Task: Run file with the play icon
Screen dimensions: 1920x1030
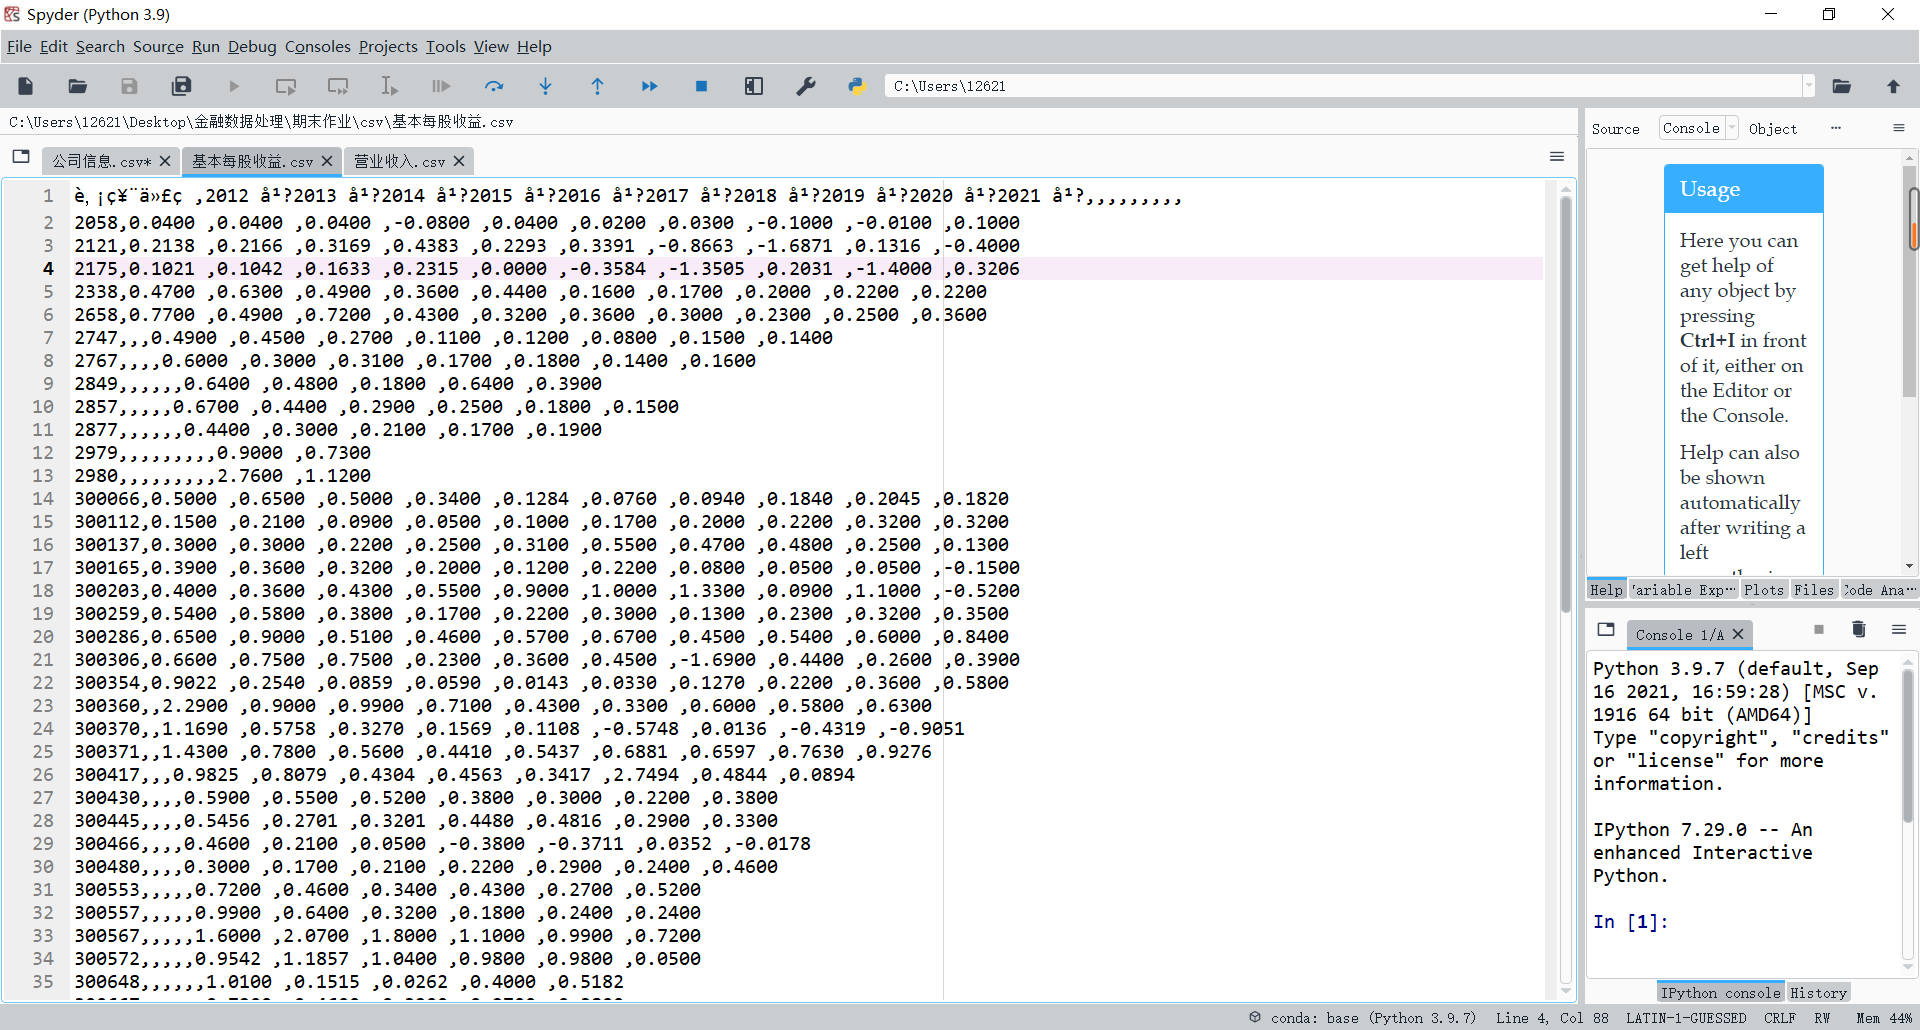Action: [234, 86]
